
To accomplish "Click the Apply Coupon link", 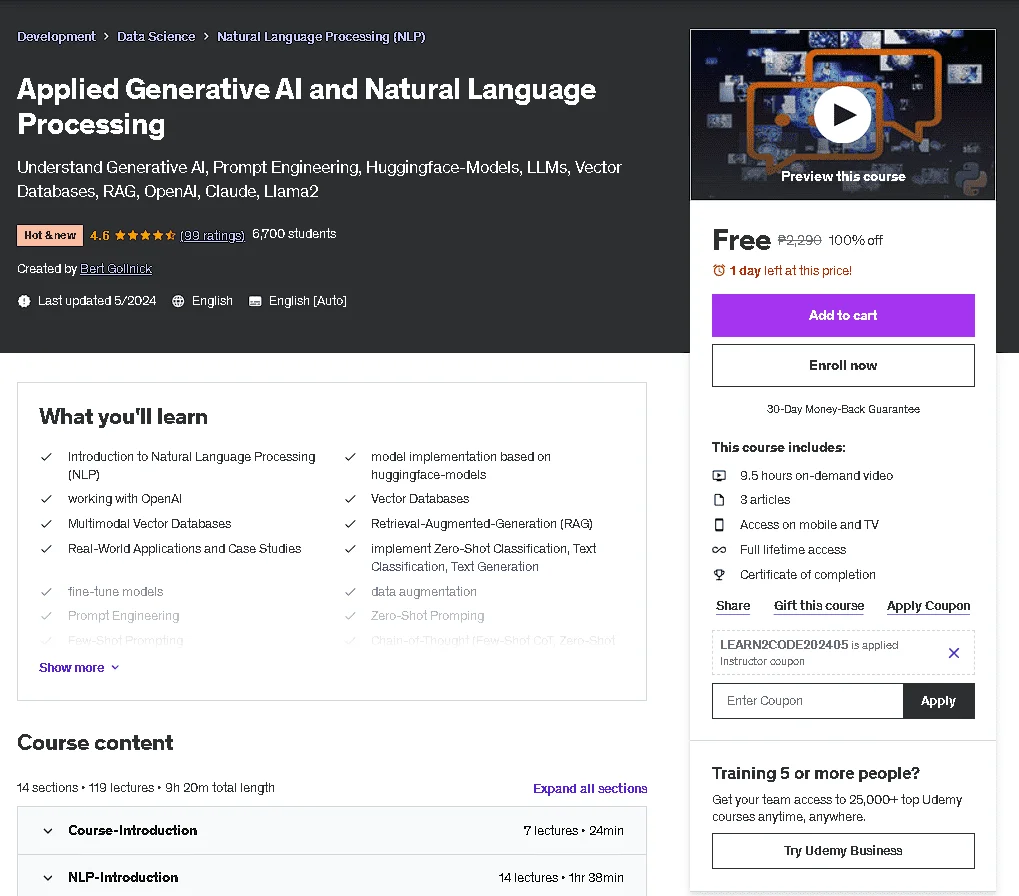I will click(x=928, y=606).
